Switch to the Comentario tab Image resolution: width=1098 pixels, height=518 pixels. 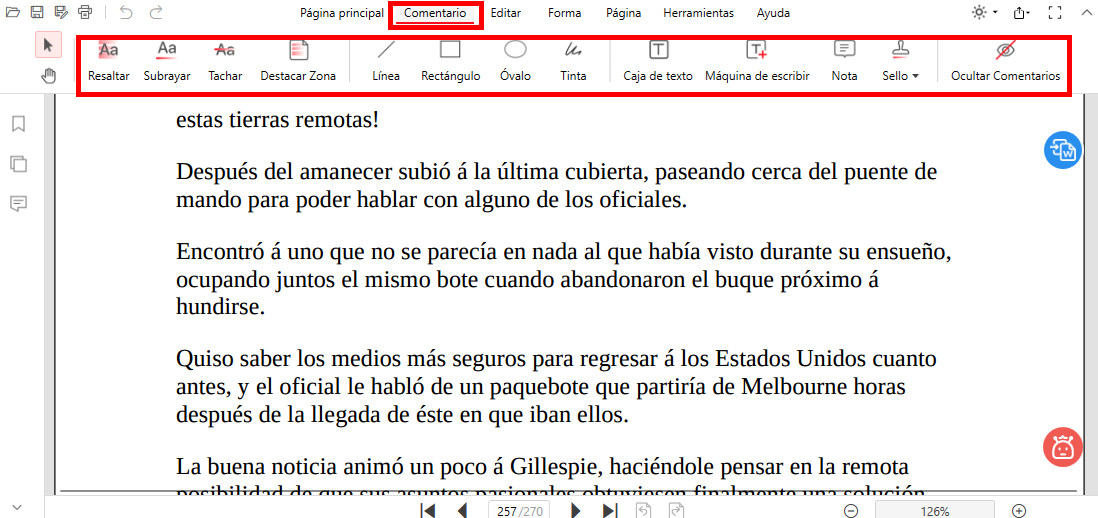coord(435,13)
